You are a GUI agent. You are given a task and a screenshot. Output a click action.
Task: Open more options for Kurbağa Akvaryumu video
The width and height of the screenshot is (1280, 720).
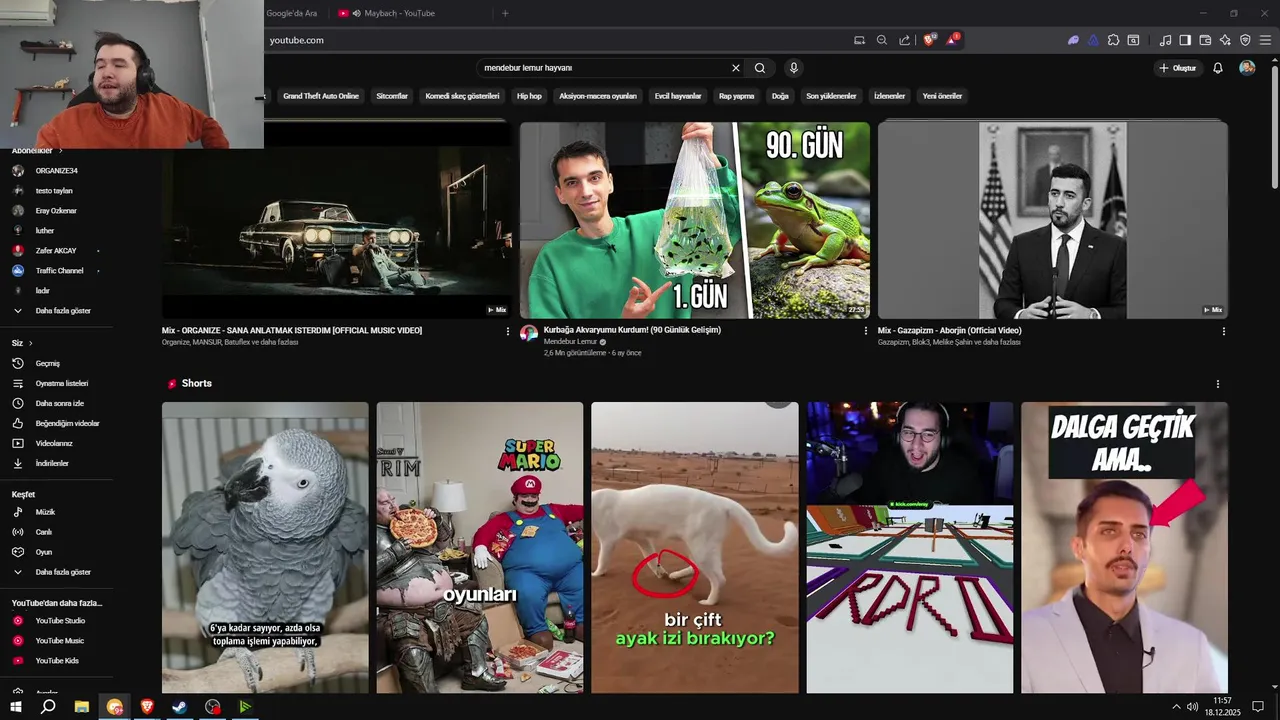click(866, 331)
